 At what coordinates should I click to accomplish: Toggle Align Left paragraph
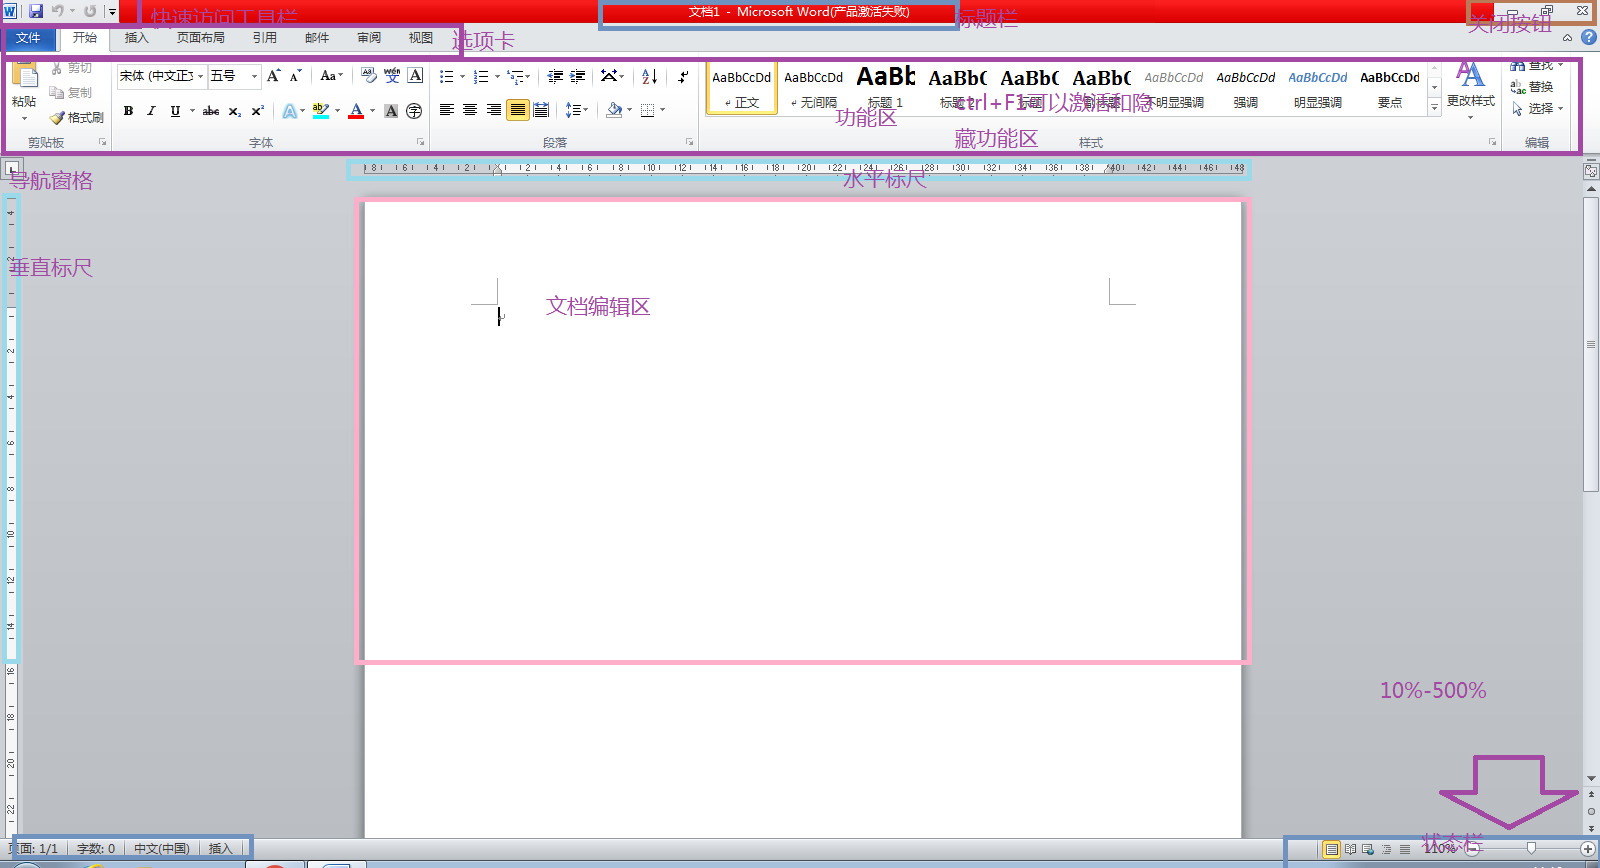tap(447, 110)
